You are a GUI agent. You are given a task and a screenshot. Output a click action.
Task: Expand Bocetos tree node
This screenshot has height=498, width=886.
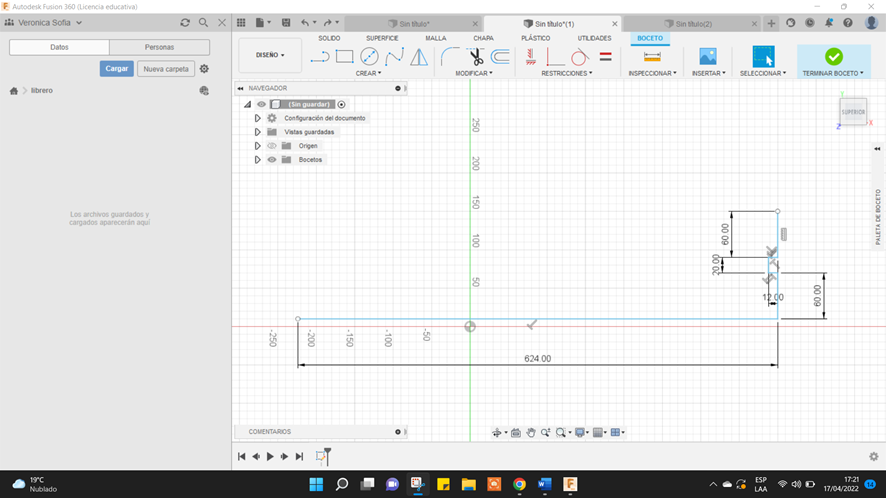click(x=257, y=159)
